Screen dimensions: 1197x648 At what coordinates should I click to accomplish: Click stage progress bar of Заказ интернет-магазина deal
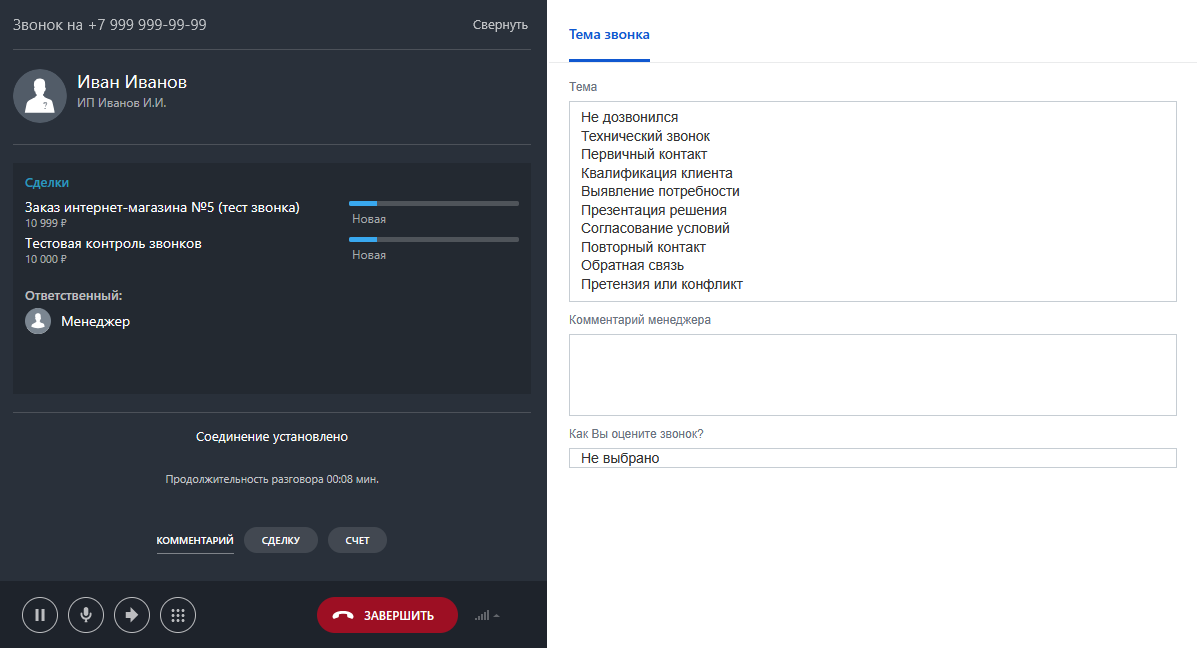(434, 204)
